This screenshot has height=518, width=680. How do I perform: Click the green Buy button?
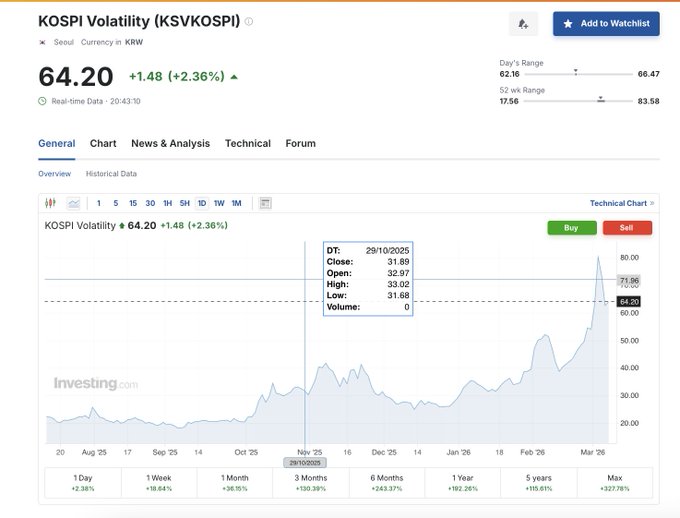coord(572,228)
